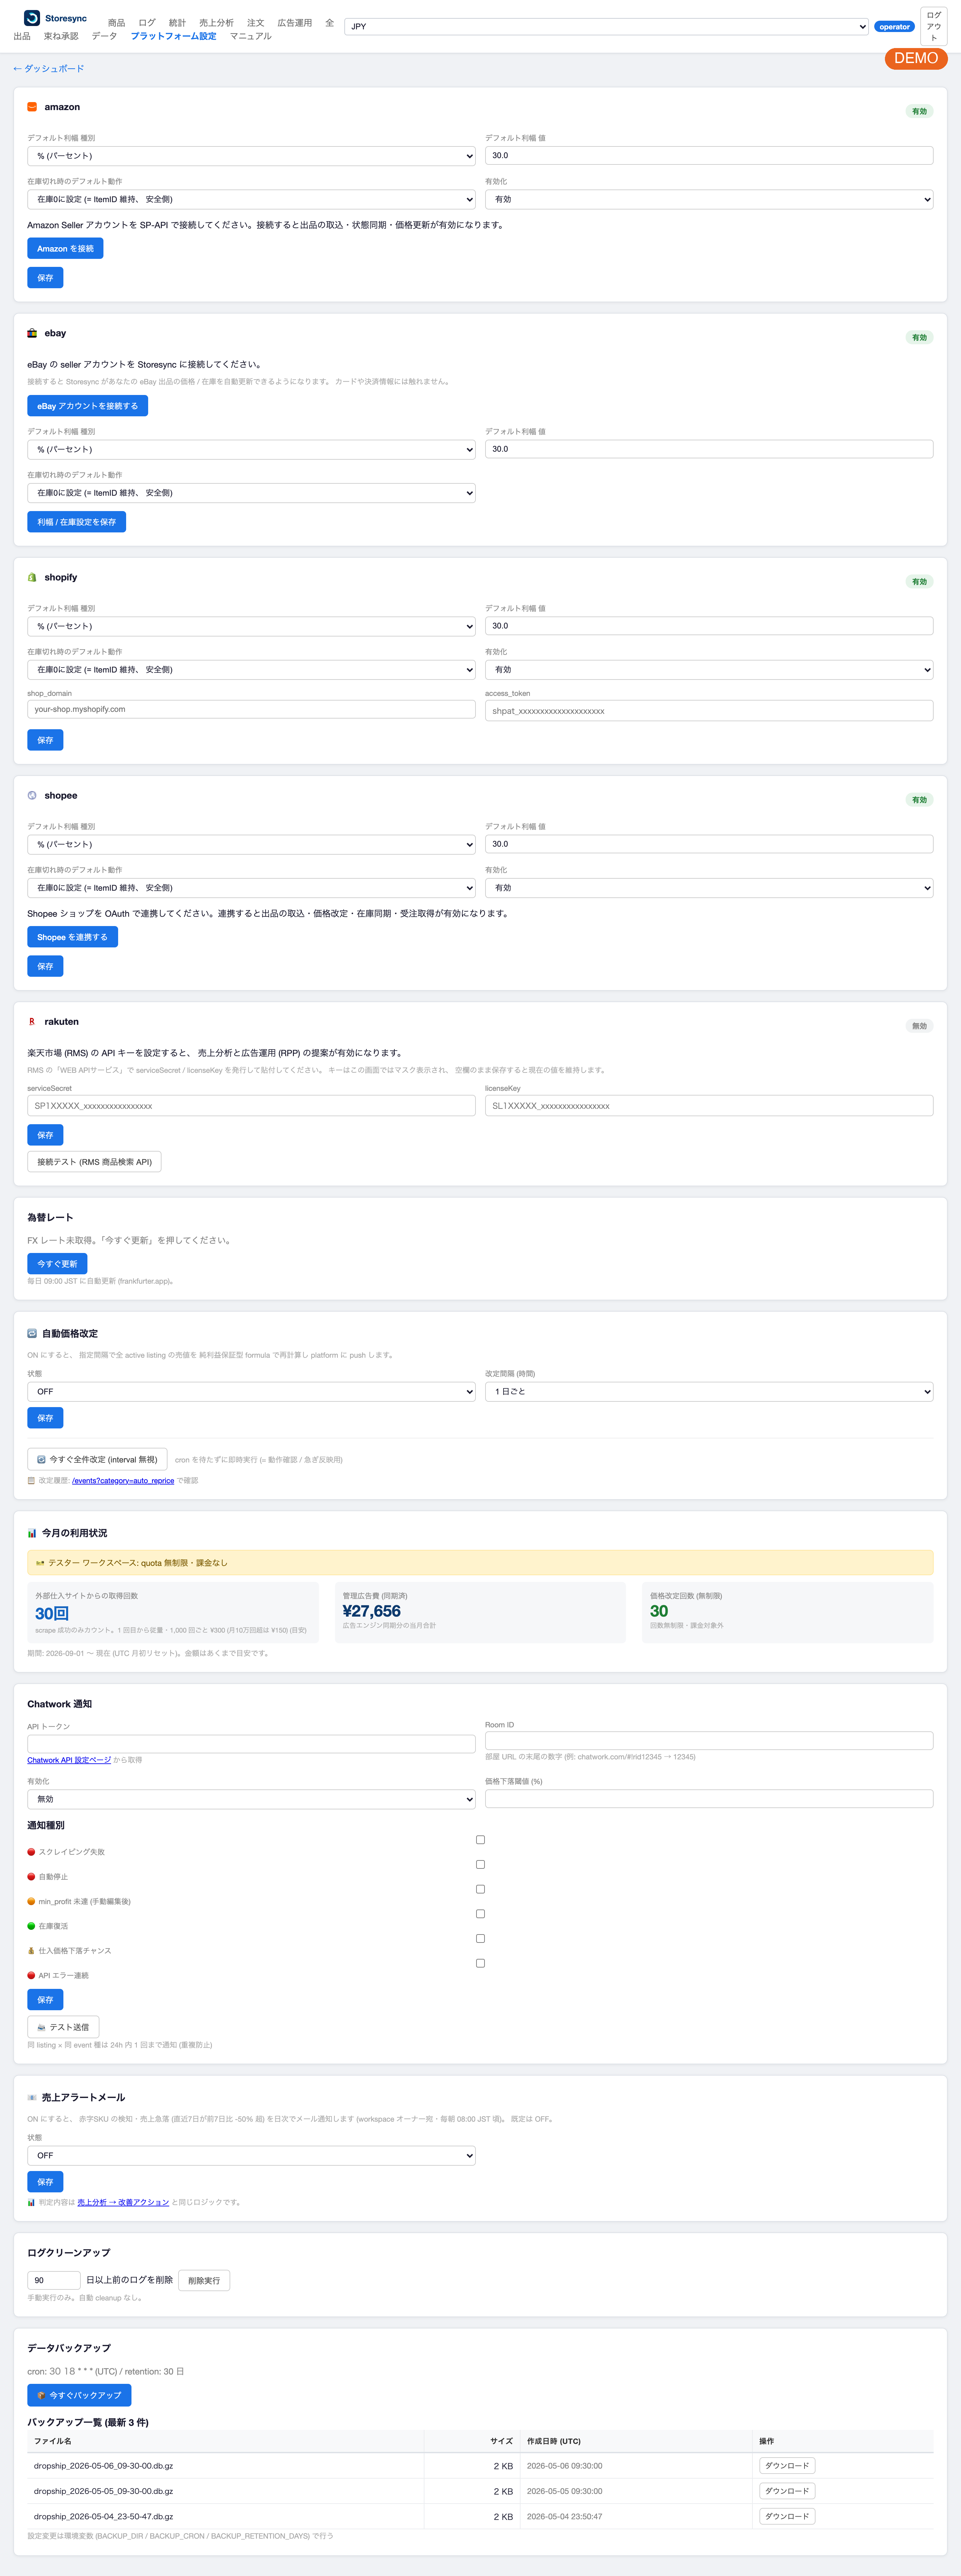961x2576 pixels.
Task: Toggle the 在庫復活 notification checkbox
Action: (x=480, y=1914)
